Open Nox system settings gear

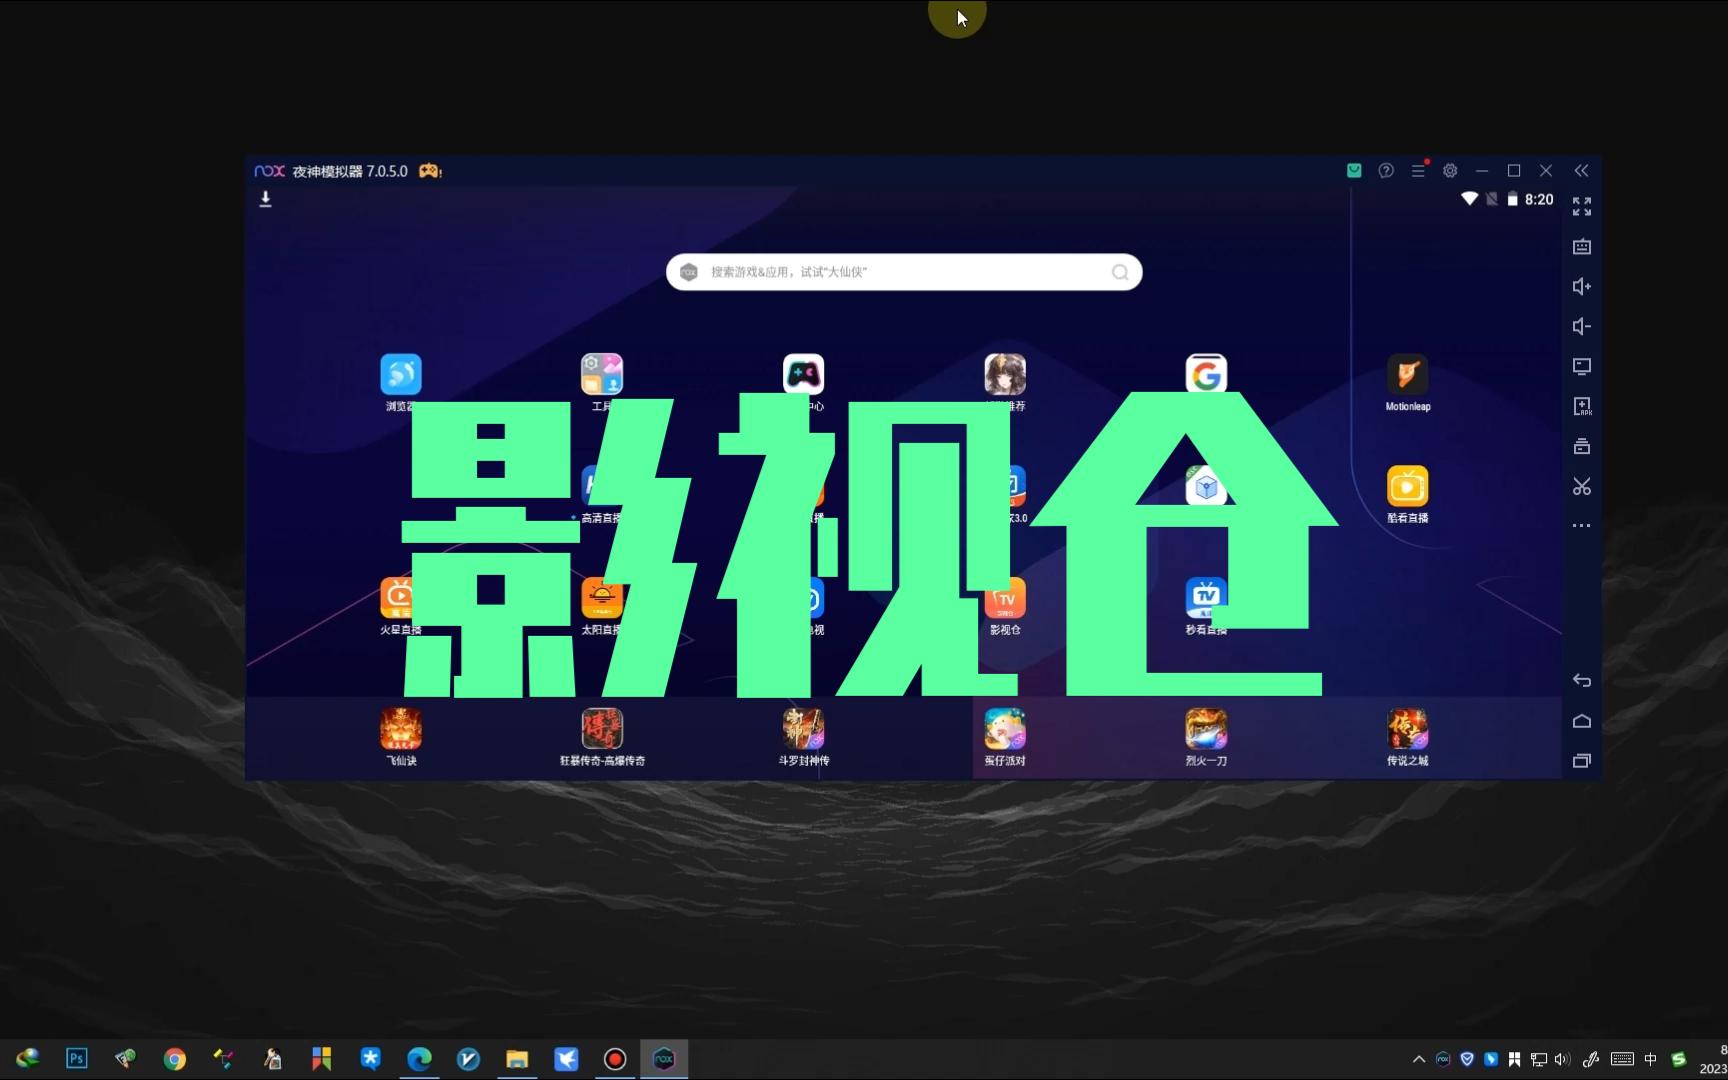[1450, 171]
